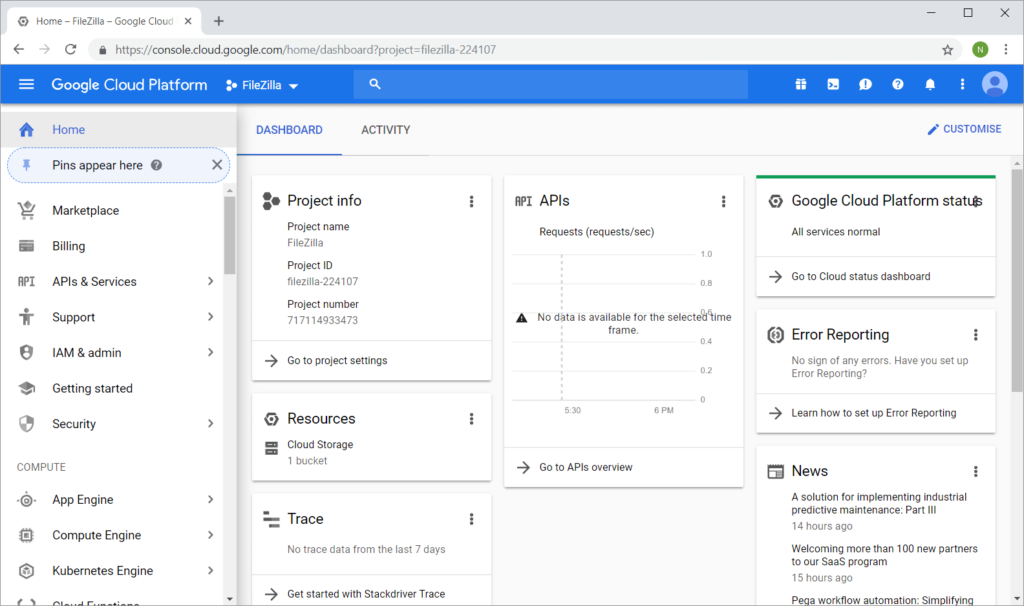Image resolution: width=1024 pixels, height=606 pixels.
Task: Open Chrome three-dot menu
Action: coord(1006,50)
